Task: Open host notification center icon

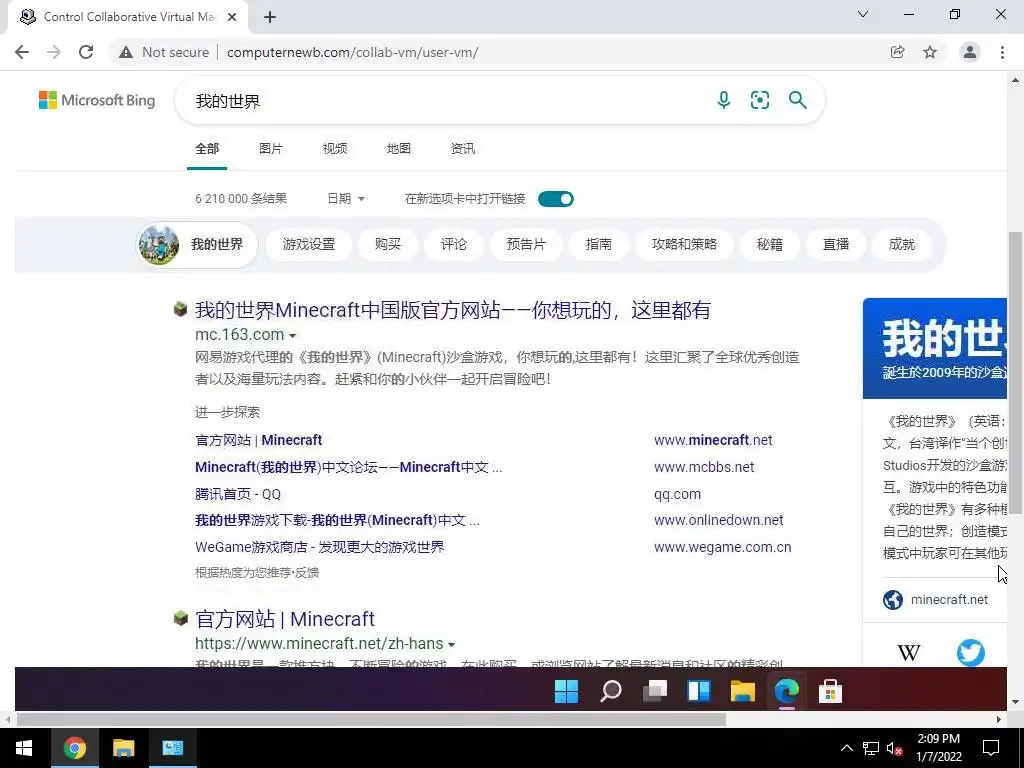Action: 991,748
